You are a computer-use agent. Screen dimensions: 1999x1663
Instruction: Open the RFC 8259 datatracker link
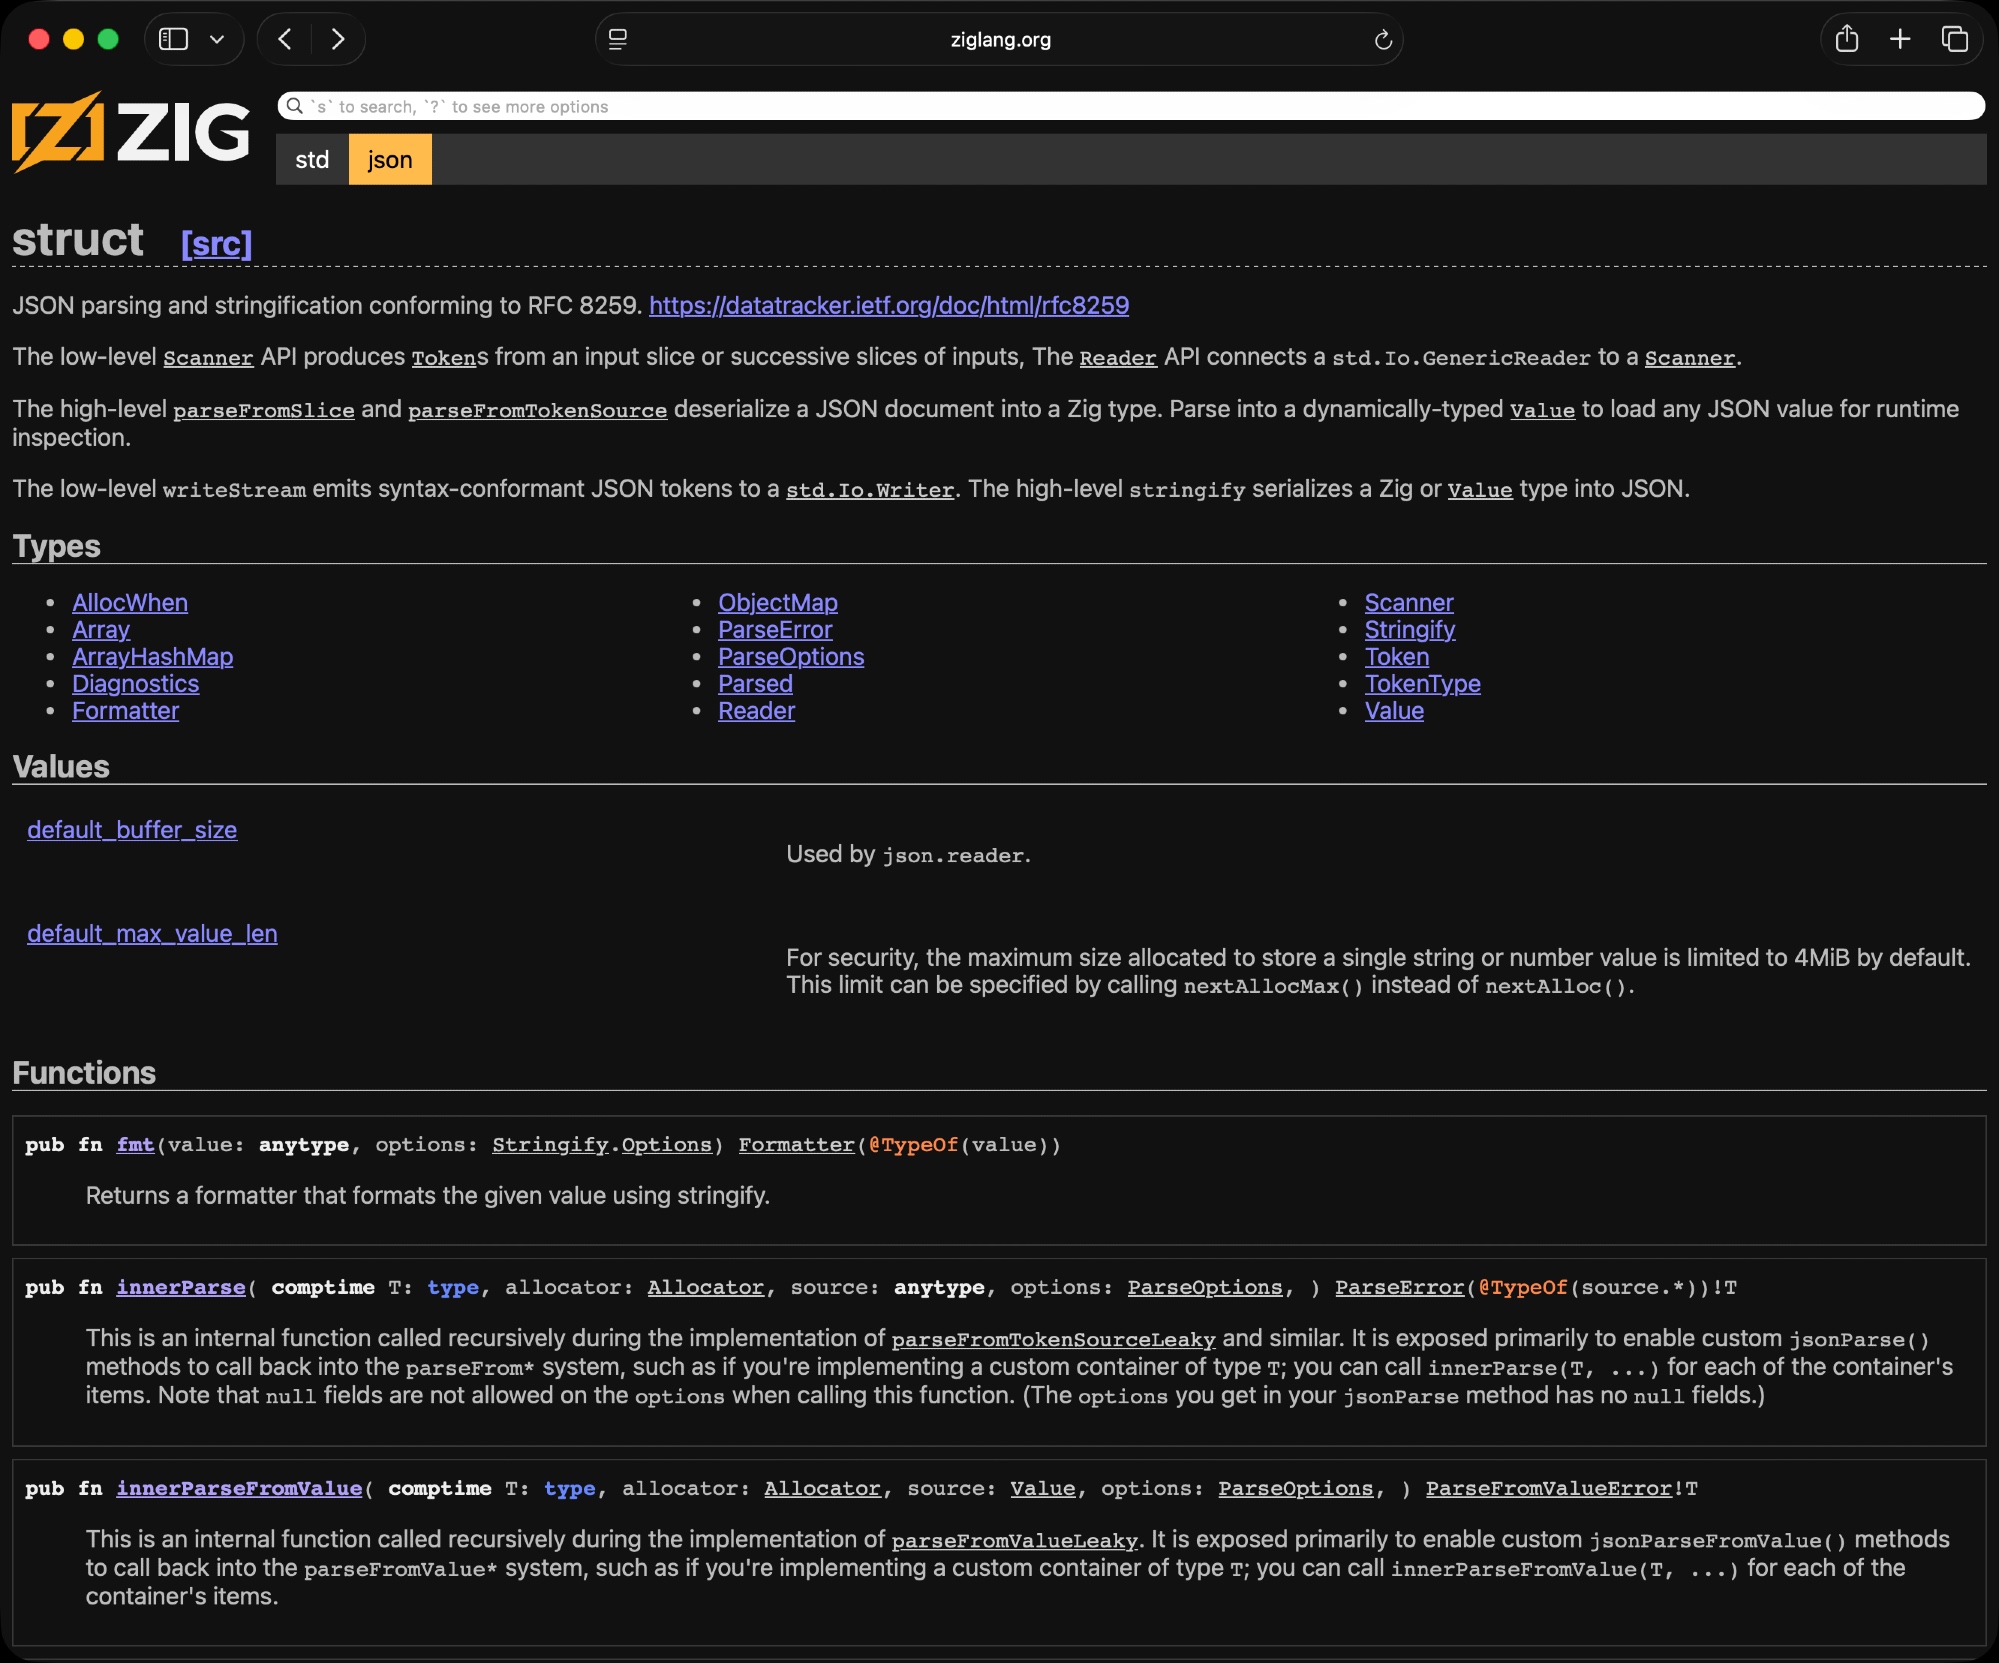coord(888,305)
